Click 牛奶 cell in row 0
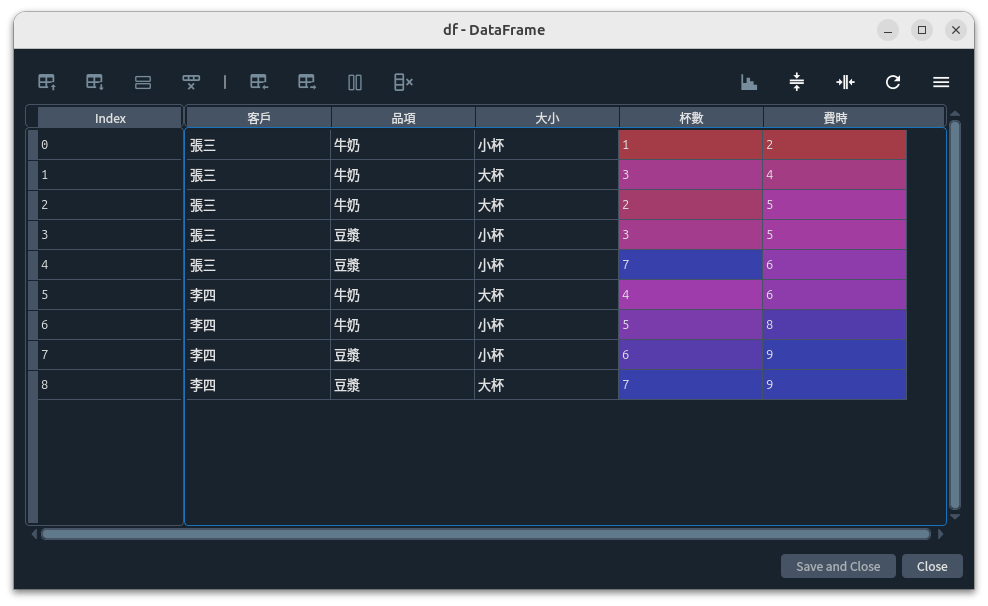The height and width of the screenshot is (606, 988). point(403,145)
